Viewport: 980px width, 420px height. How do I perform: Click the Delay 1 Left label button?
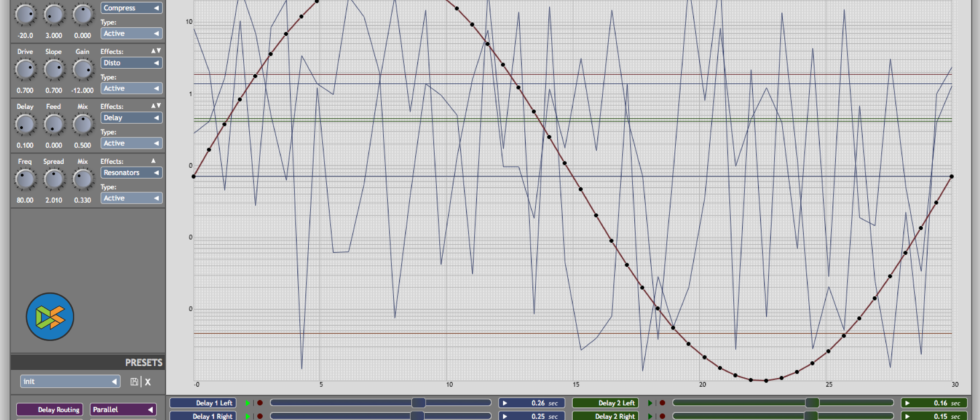203,403
